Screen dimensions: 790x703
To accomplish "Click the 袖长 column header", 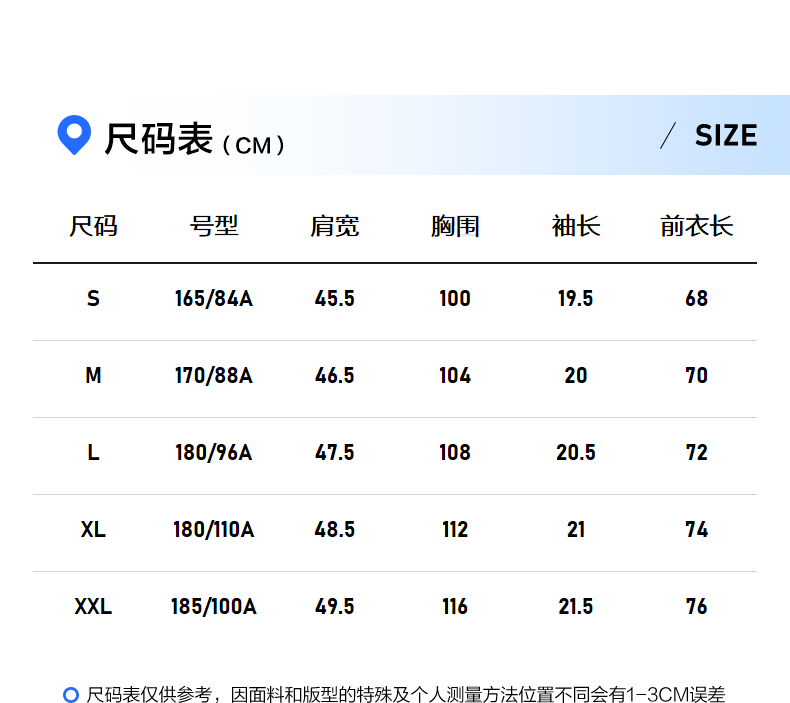I will [576, 226].
